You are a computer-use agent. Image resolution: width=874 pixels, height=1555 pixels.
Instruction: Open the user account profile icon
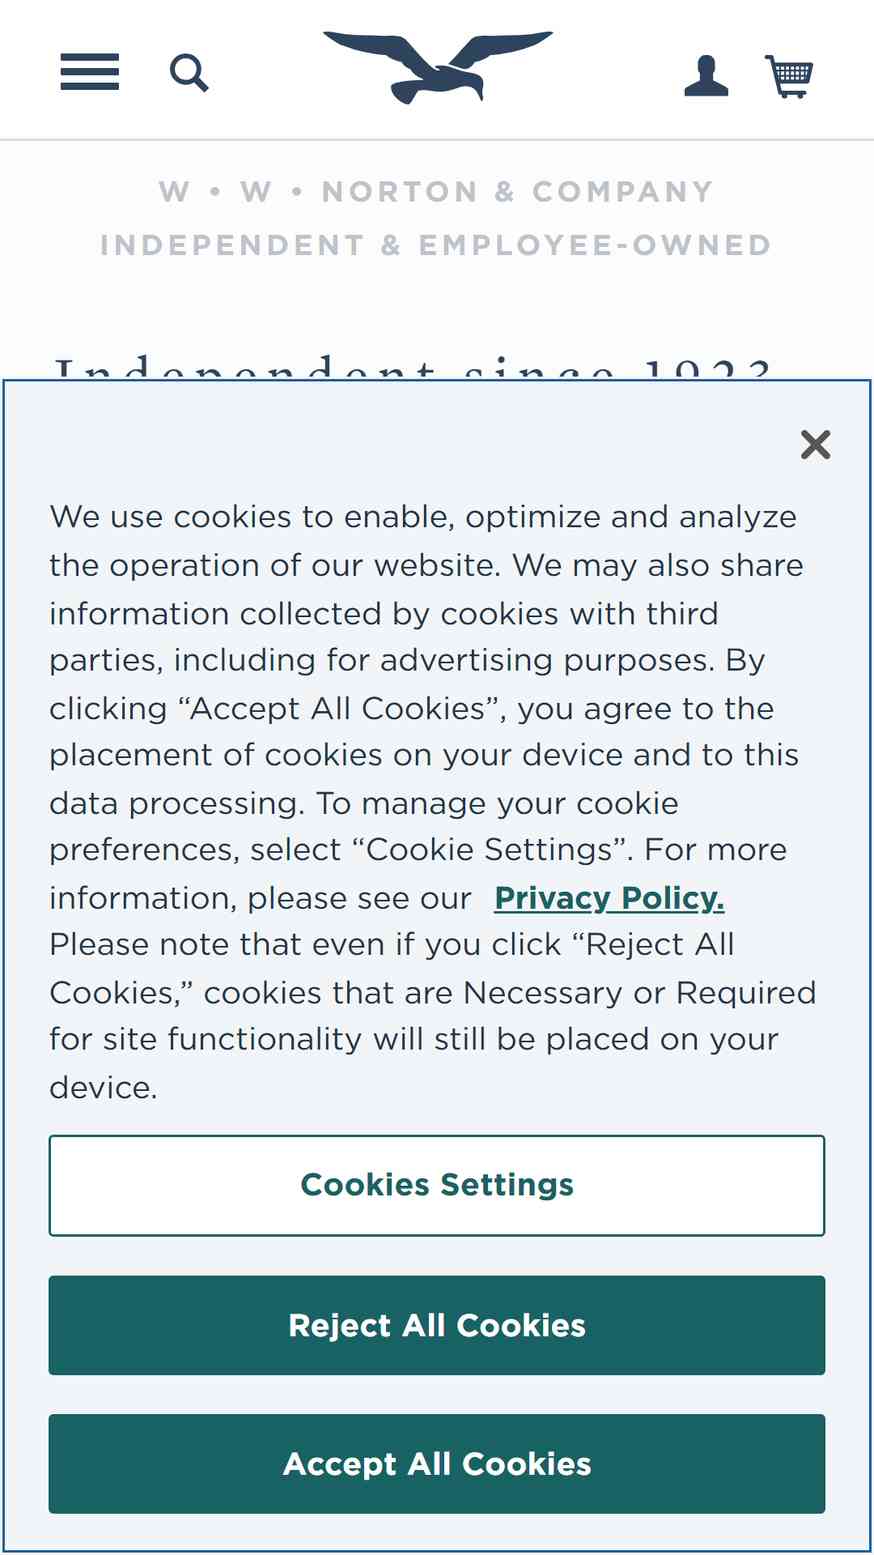[x=706, y=76]
